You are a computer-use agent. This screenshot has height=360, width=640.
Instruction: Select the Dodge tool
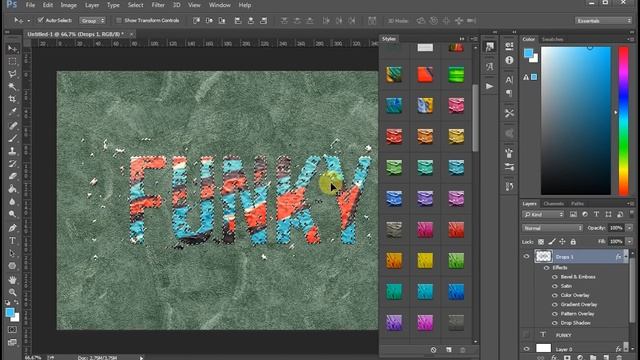[13, 214]
